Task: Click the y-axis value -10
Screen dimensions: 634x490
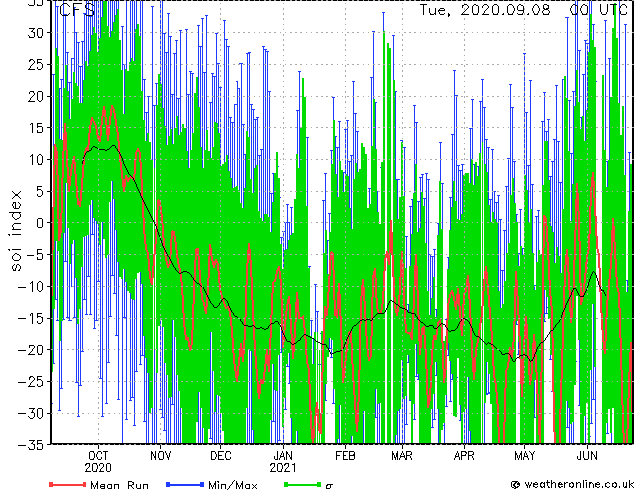Action: (30, 287)
